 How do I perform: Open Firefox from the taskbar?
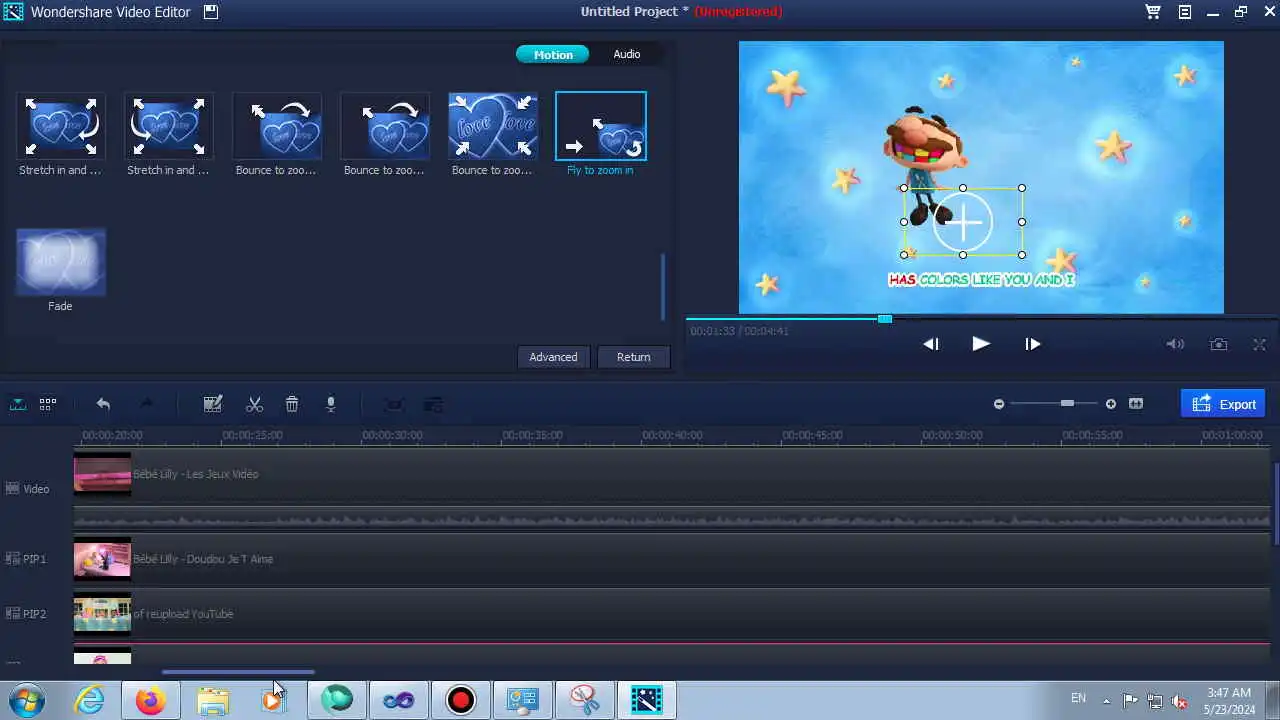click(151, 700)
